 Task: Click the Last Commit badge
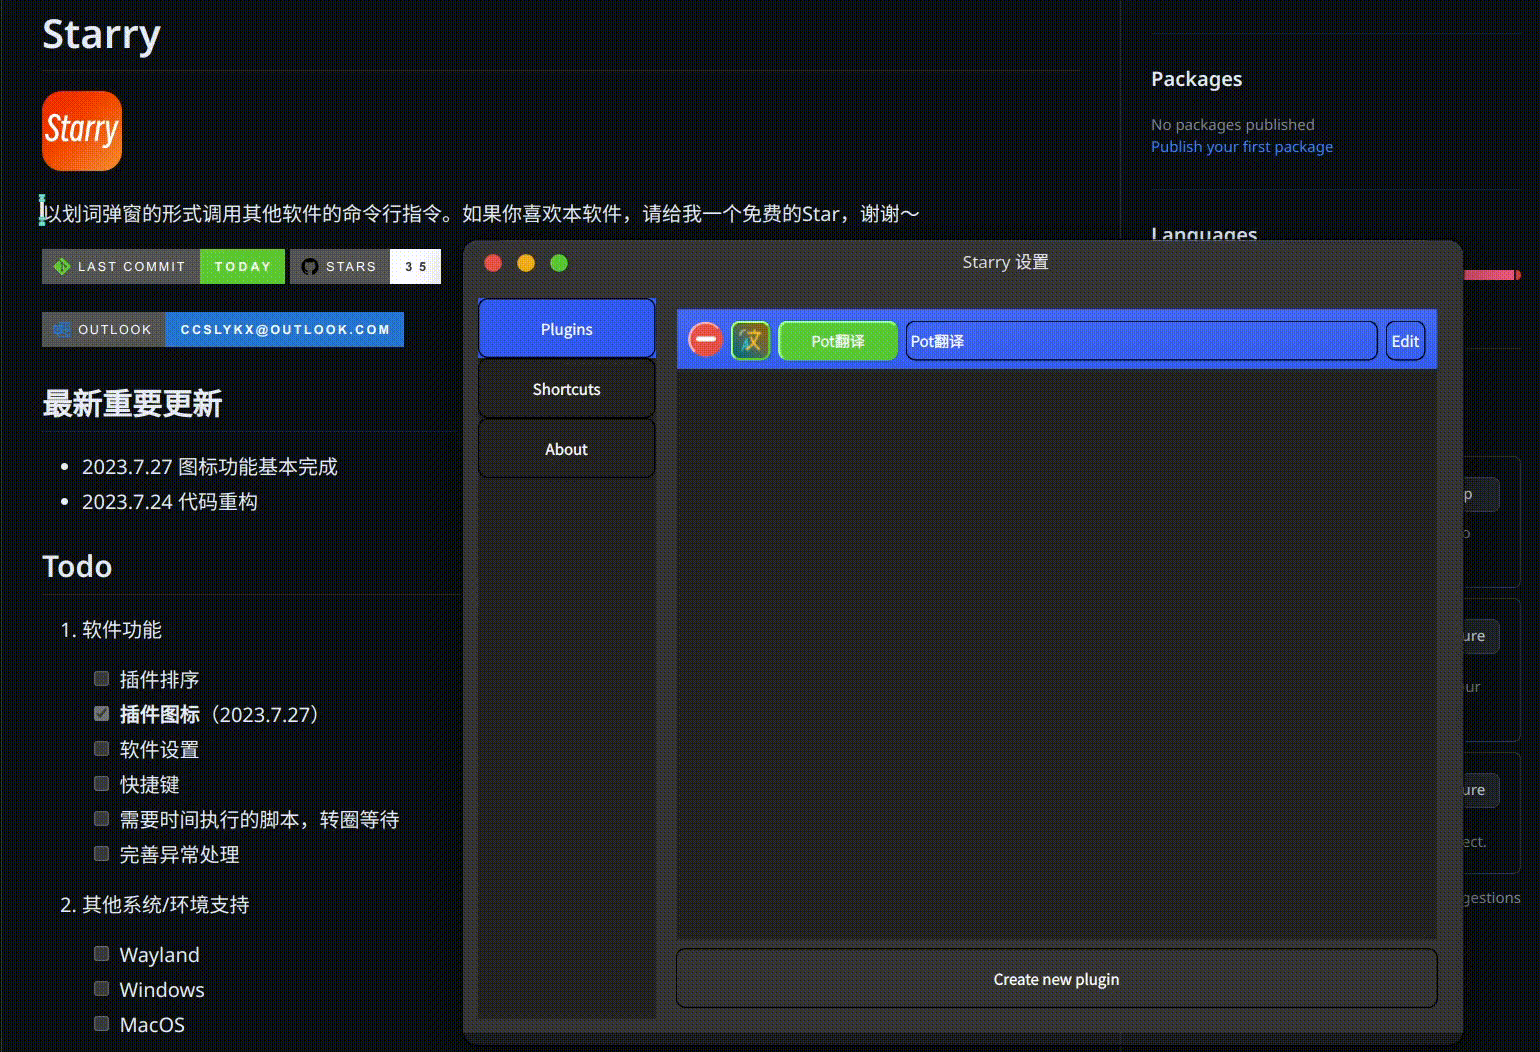point(163,266)
